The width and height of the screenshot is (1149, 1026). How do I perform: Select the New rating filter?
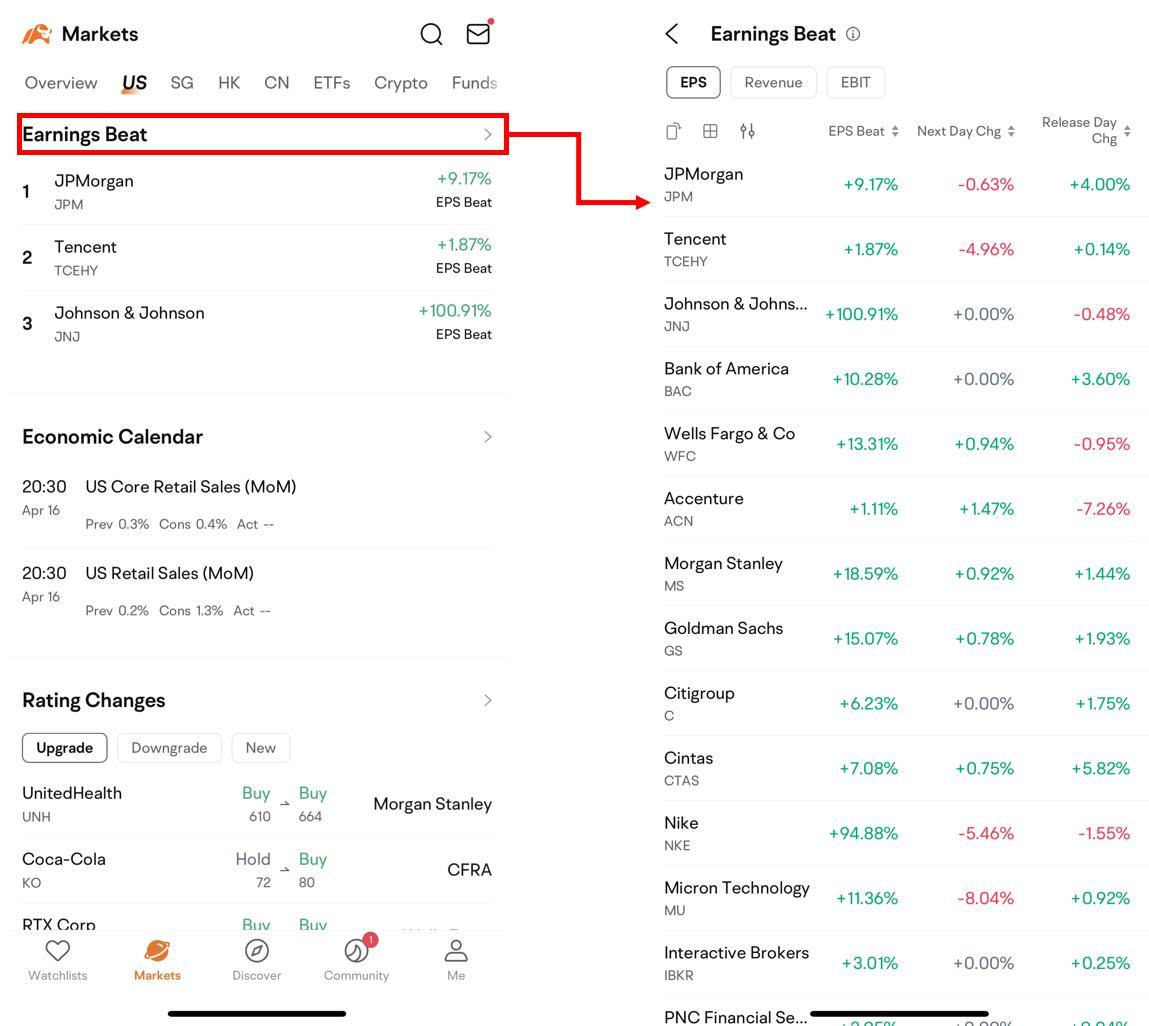tap(261, 748)
